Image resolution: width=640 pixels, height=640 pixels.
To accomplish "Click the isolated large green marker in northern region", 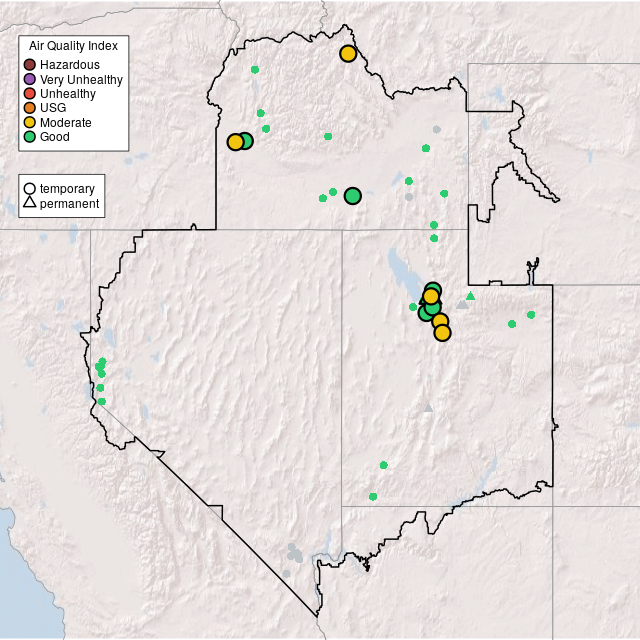I will 352,196.
